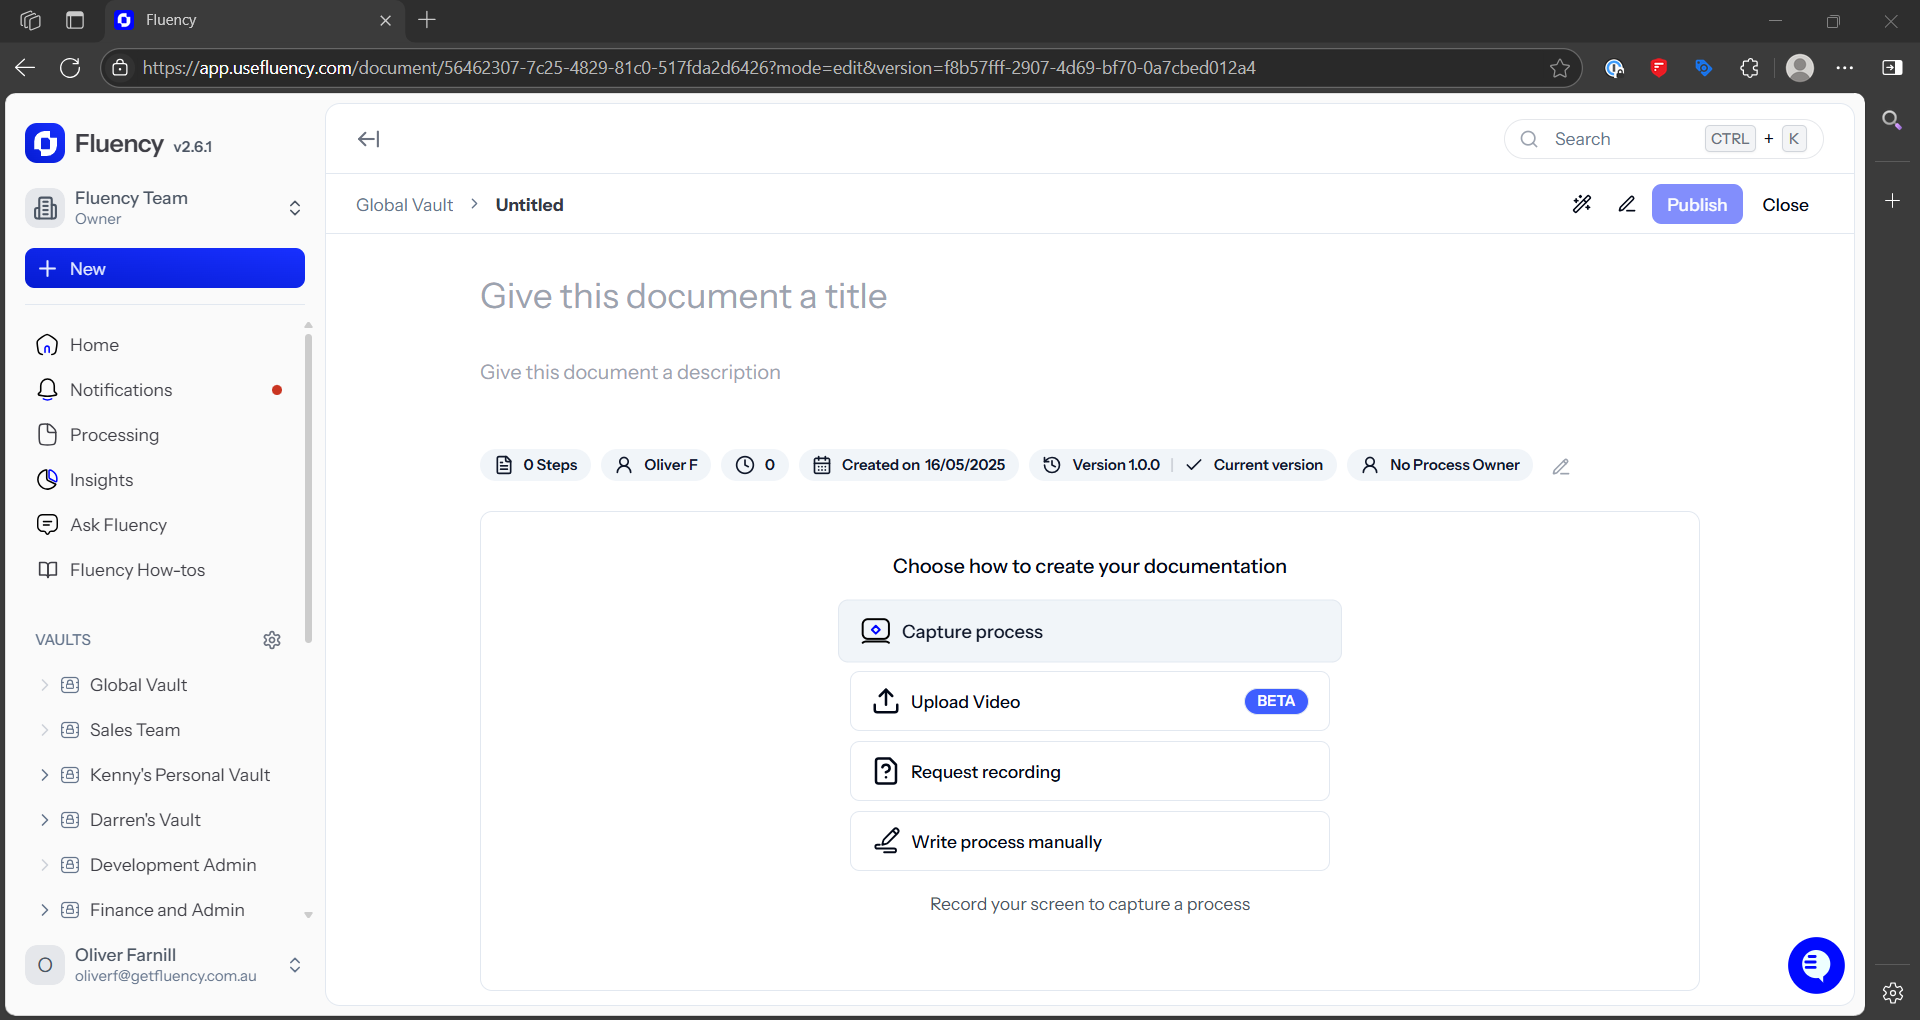
Task: Expand the Sales Team vault
Action: 44,730
